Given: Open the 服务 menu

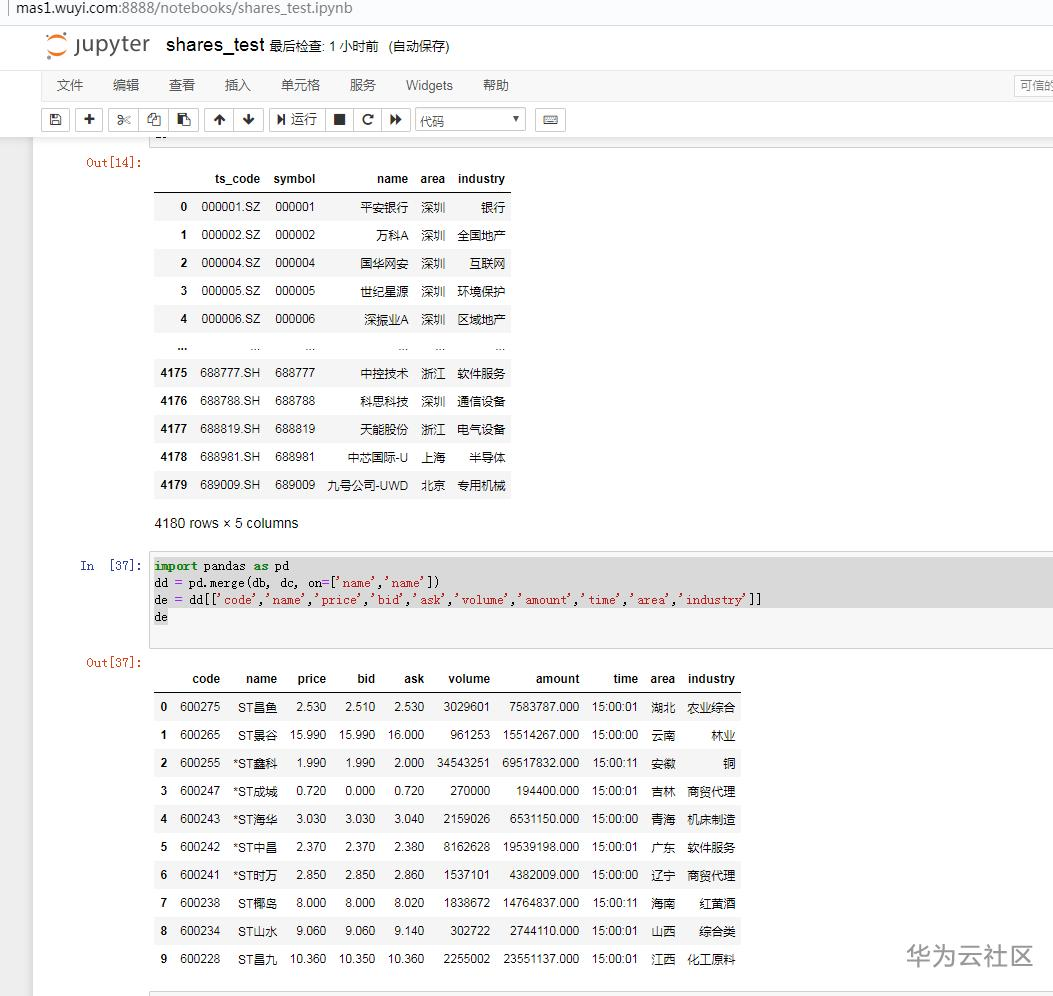Looking at the screenshot, I should tap(363, 85).
